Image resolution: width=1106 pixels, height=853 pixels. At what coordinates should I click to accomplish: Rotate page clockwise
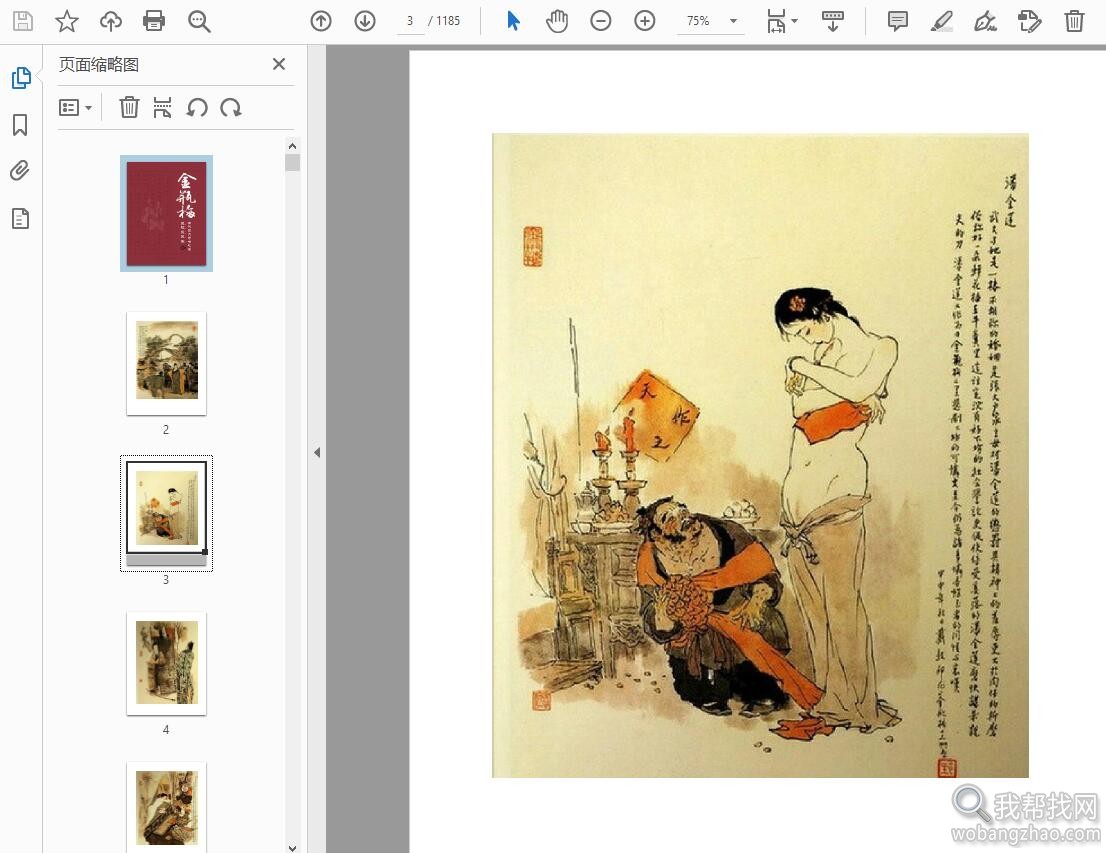pyautogui.click(x=231, y=107)
